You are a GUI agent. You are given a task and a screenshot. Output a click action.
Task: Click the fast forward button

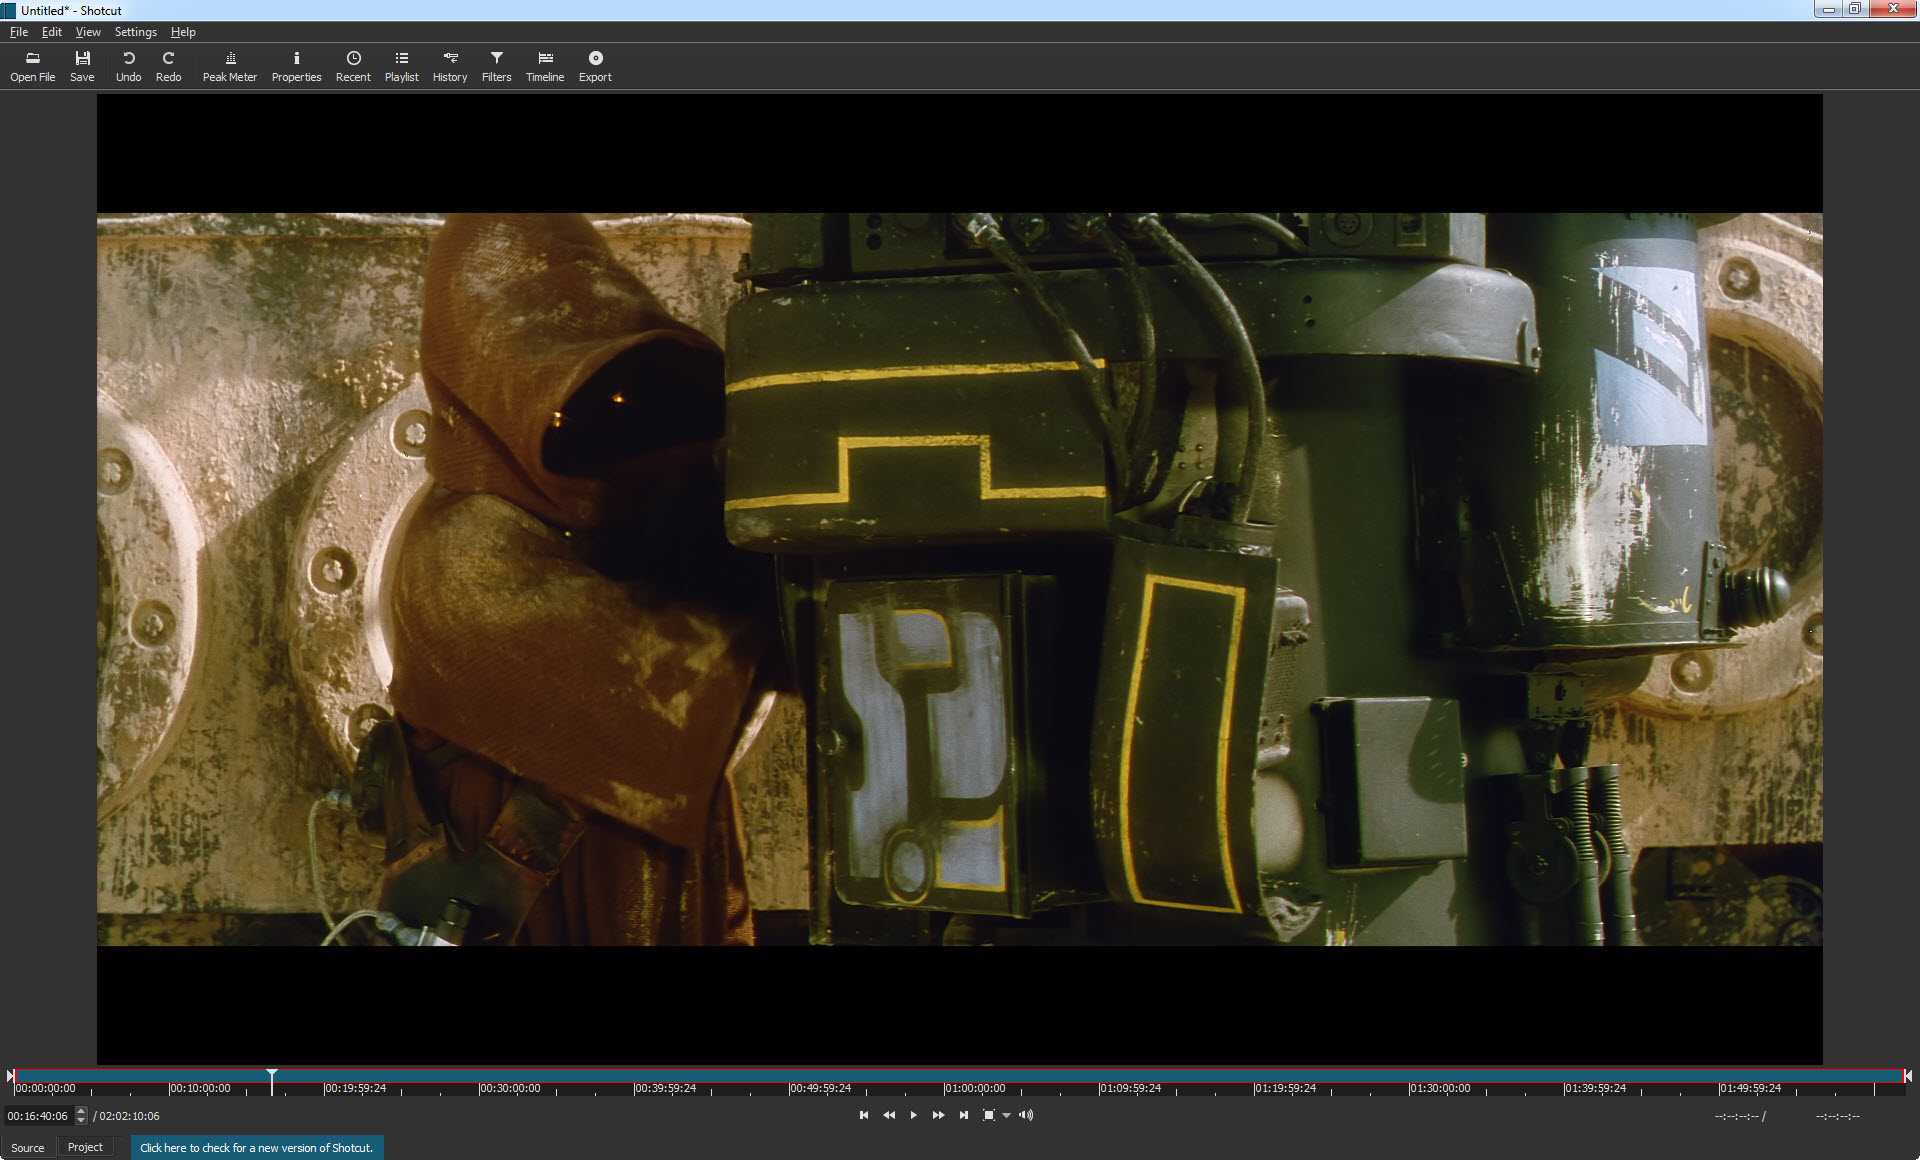point(938,1115)
